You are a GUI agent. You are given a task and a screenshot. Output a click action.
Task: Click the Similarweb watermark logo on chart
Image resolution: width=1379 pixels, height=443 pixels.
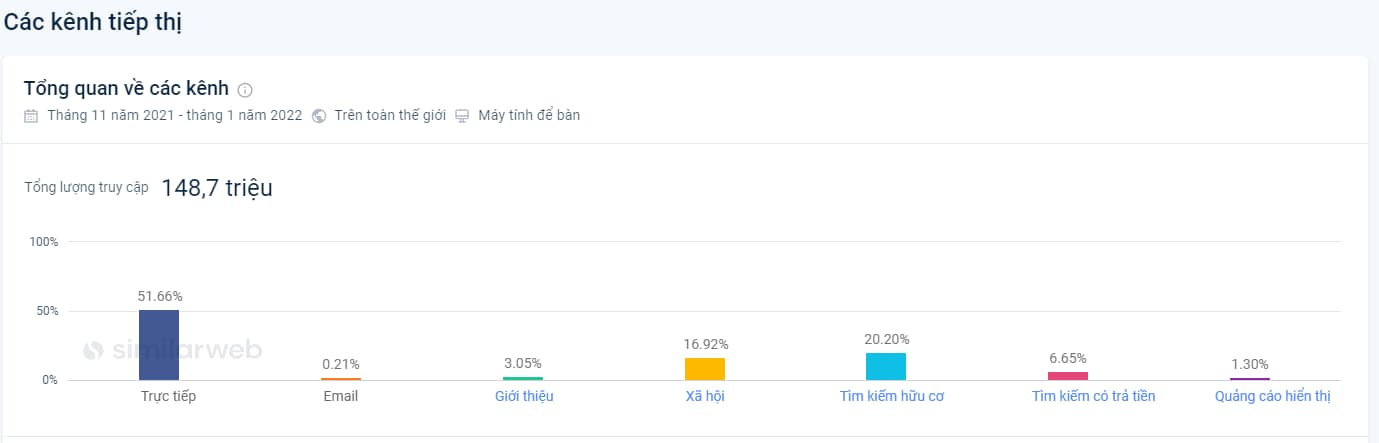point(172,350)
